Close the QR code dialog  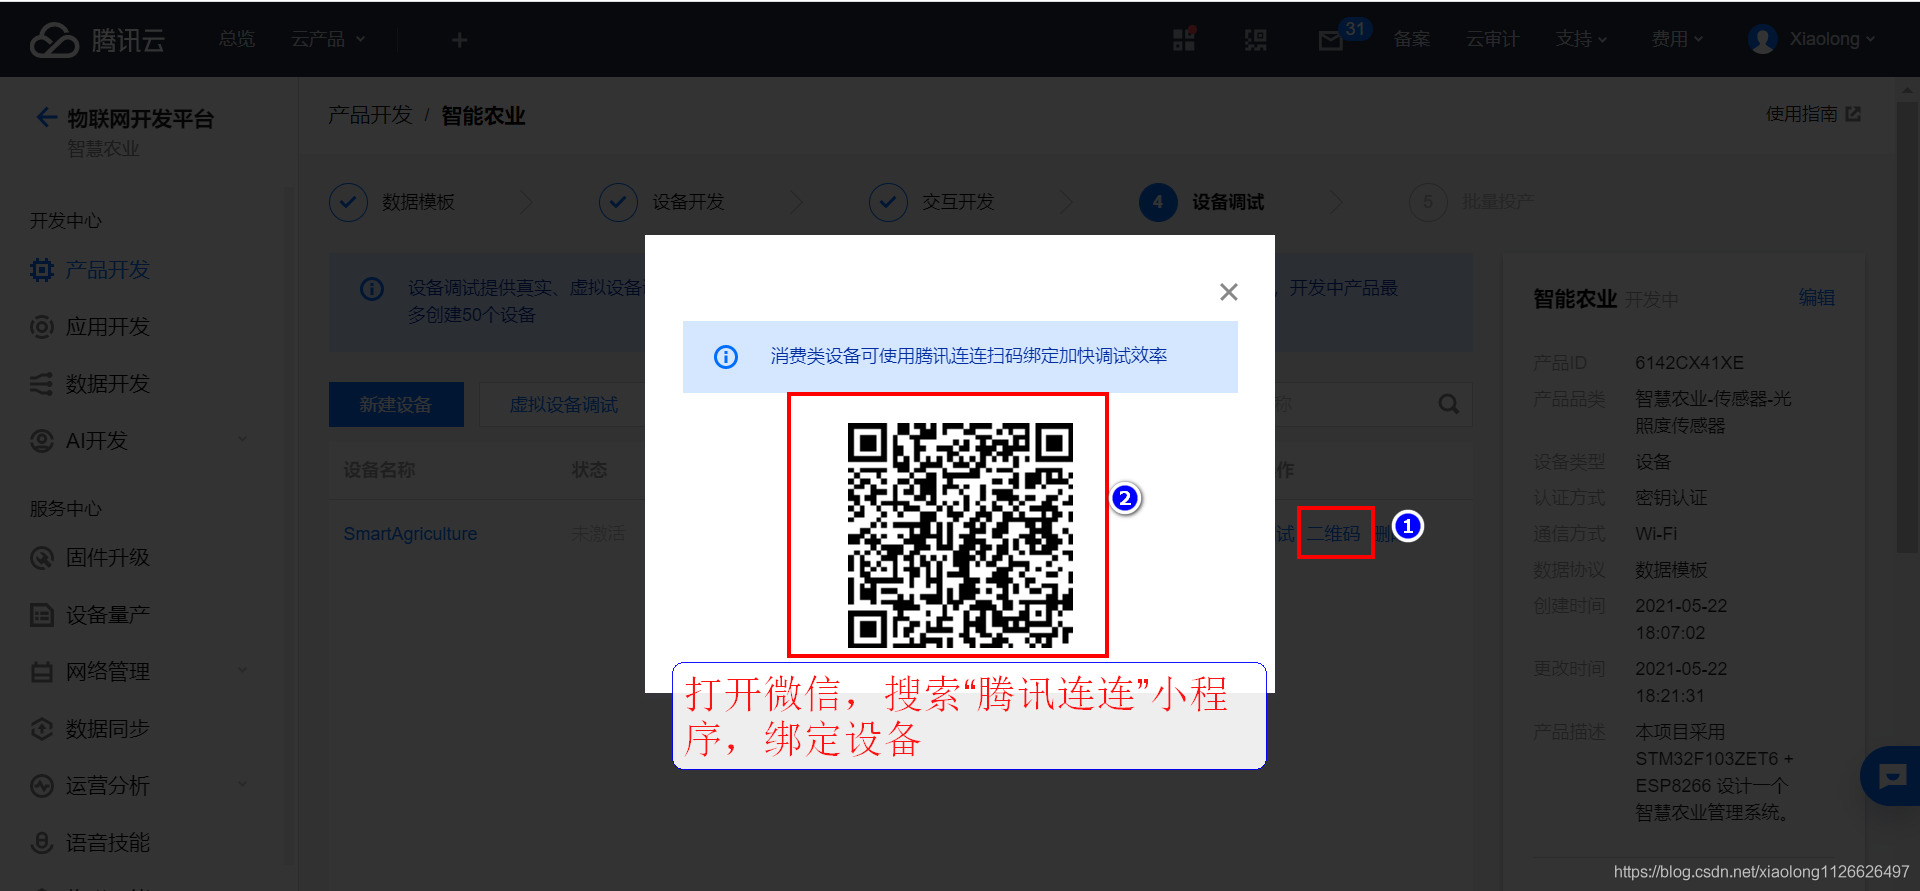pyautogui.click(x=1229, y=292)
